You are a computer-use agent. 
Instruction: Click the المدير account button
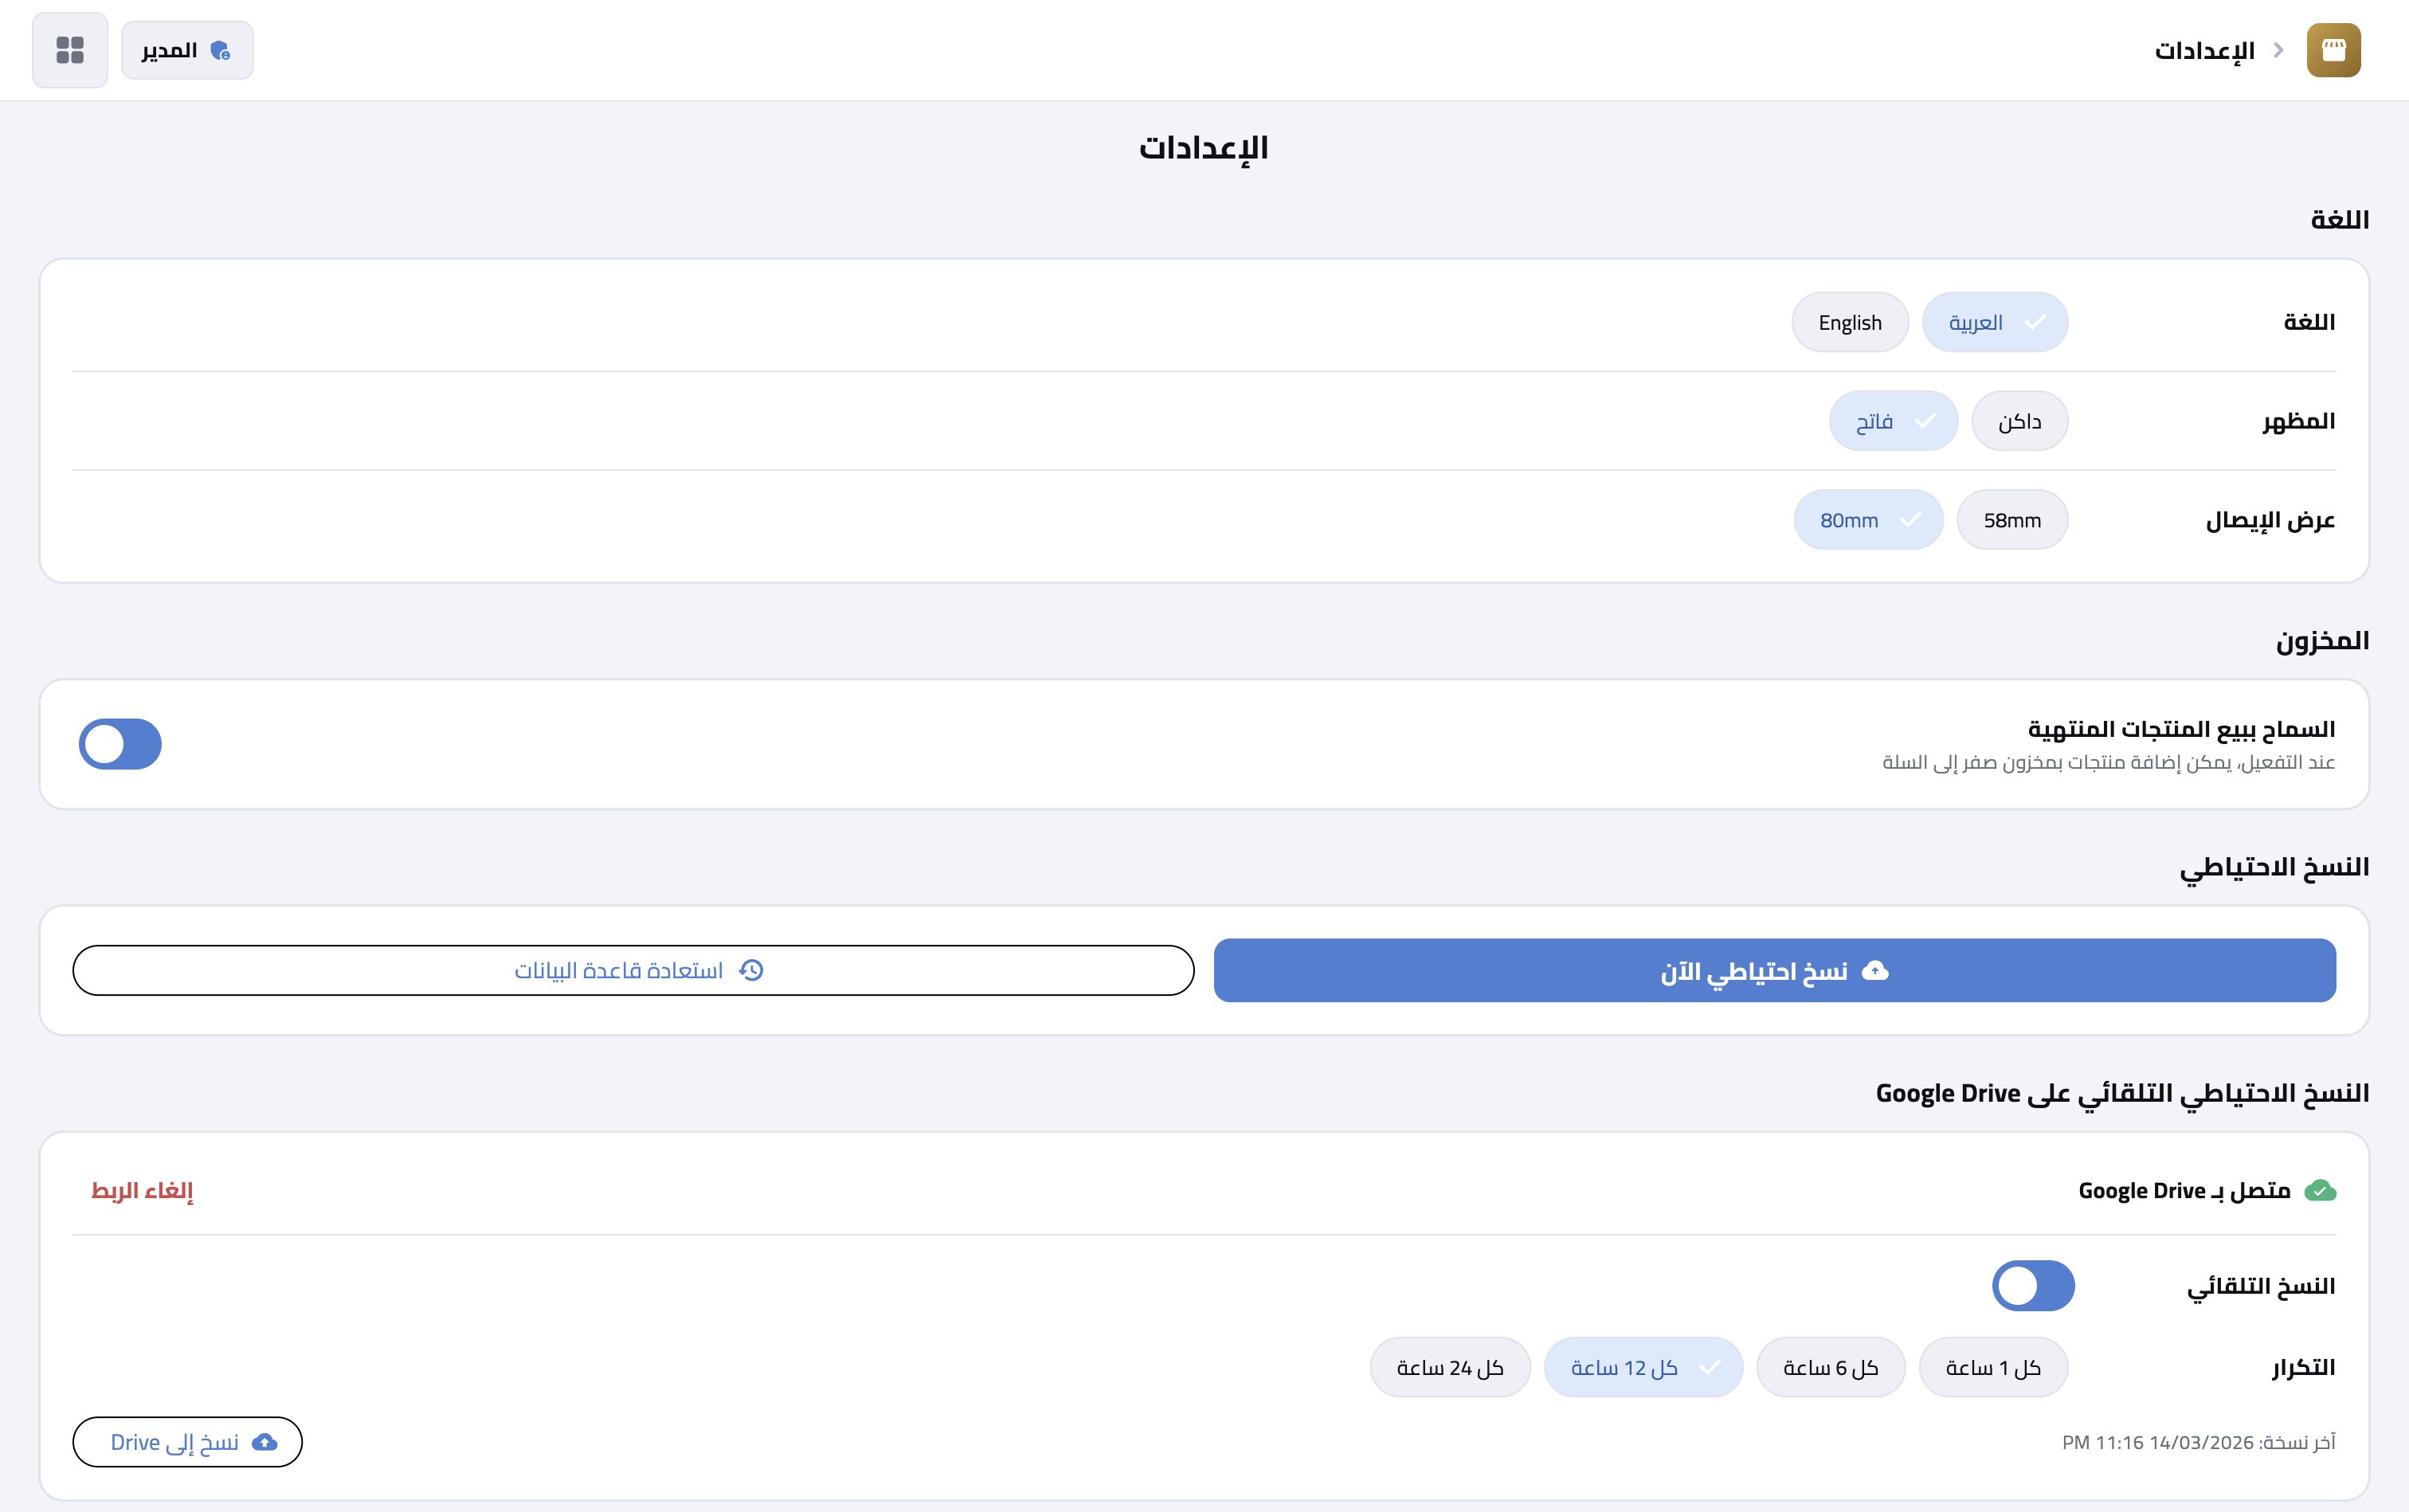tap(187, 49)
